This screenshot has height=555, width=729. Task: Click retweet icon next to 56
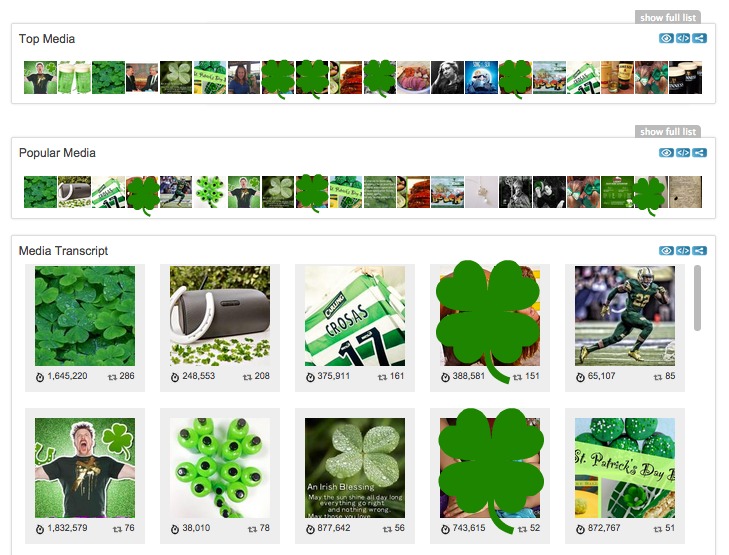tap(387, 529)
